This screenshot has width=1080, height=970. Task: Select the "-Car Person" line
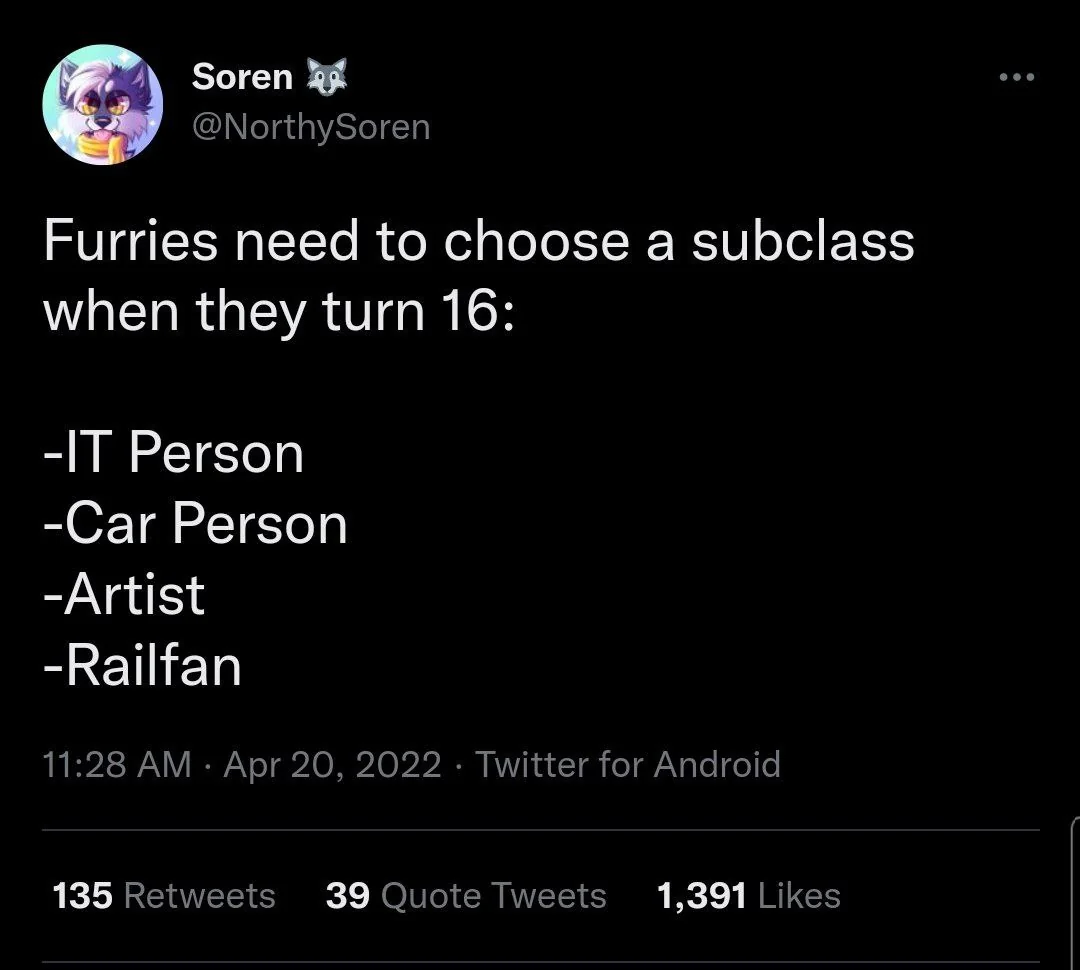pyautogui.click(x=196, y=524)
